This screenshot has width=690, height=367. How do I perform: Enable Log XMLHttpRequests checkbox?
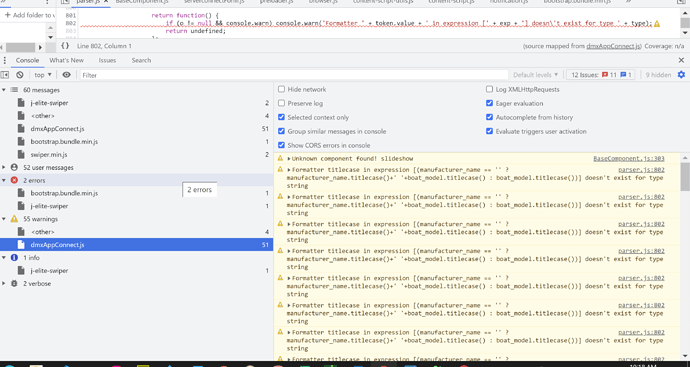click(x=489, y=89)
